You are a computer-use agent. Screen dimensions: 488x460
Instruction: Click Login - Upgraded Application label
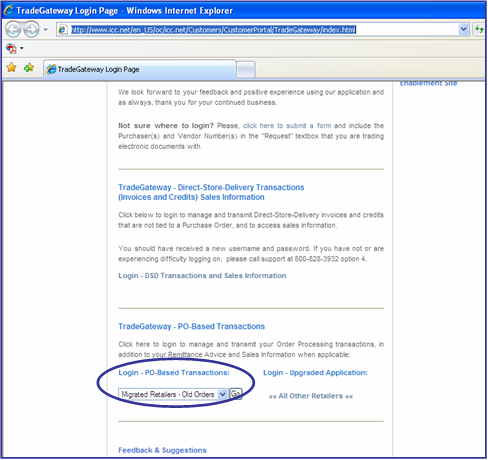[x=315, y=373]
